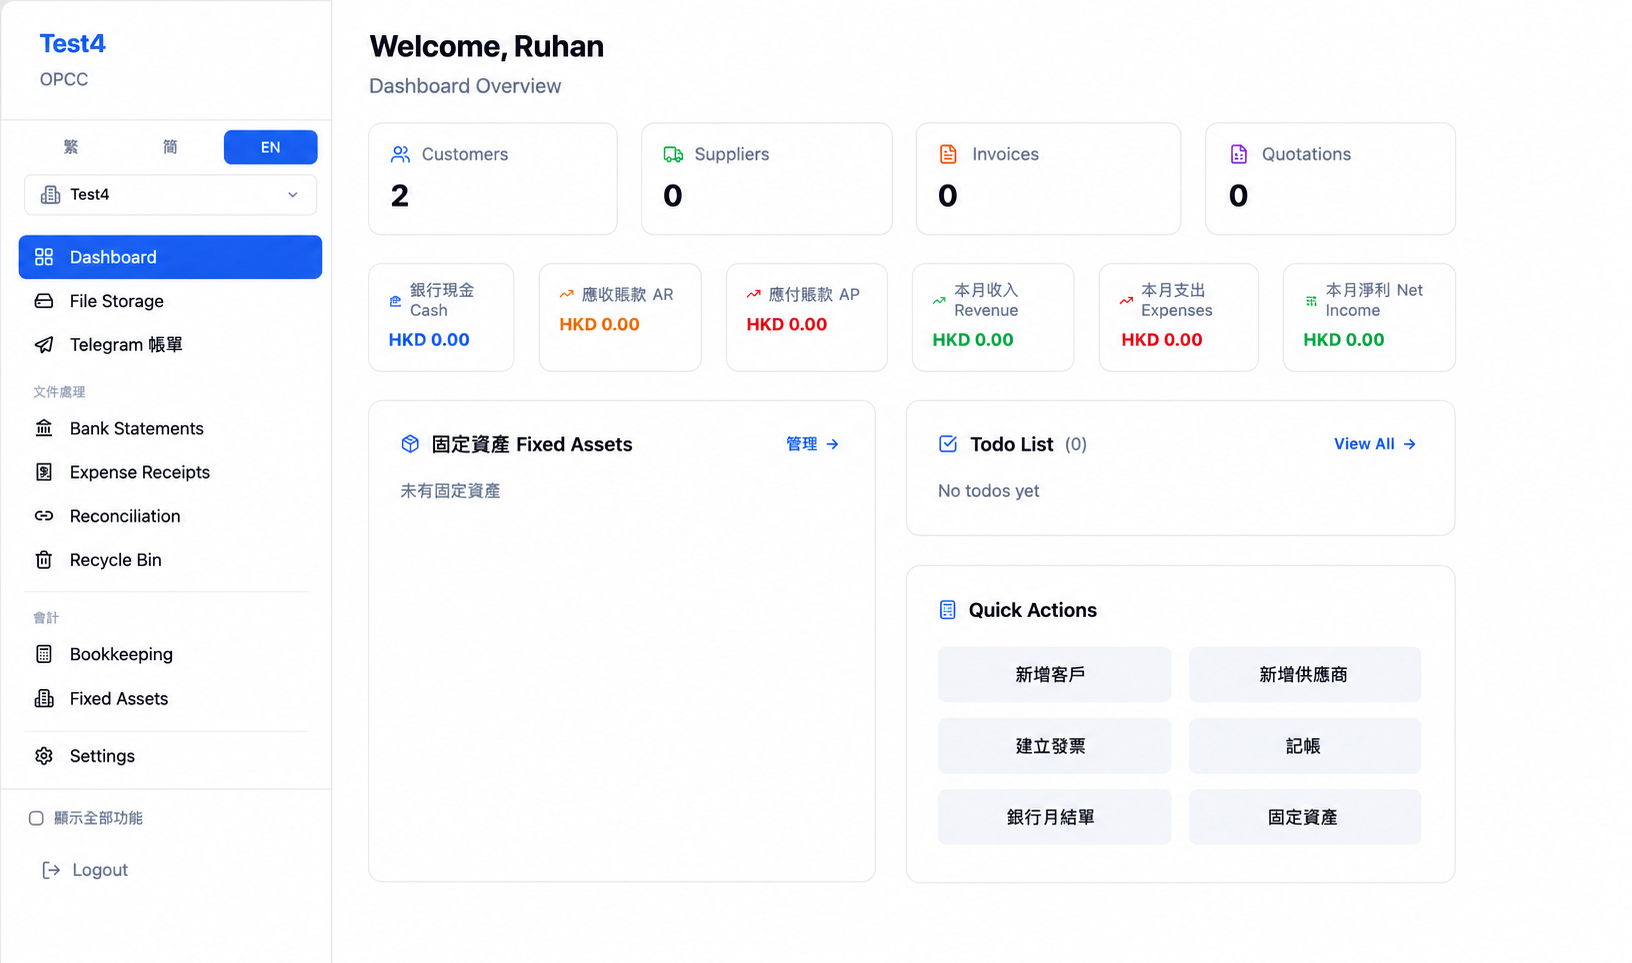This screenshot has width=1632, height=963.
Task: Click the Settings gear icon
Action: point(44,756)
